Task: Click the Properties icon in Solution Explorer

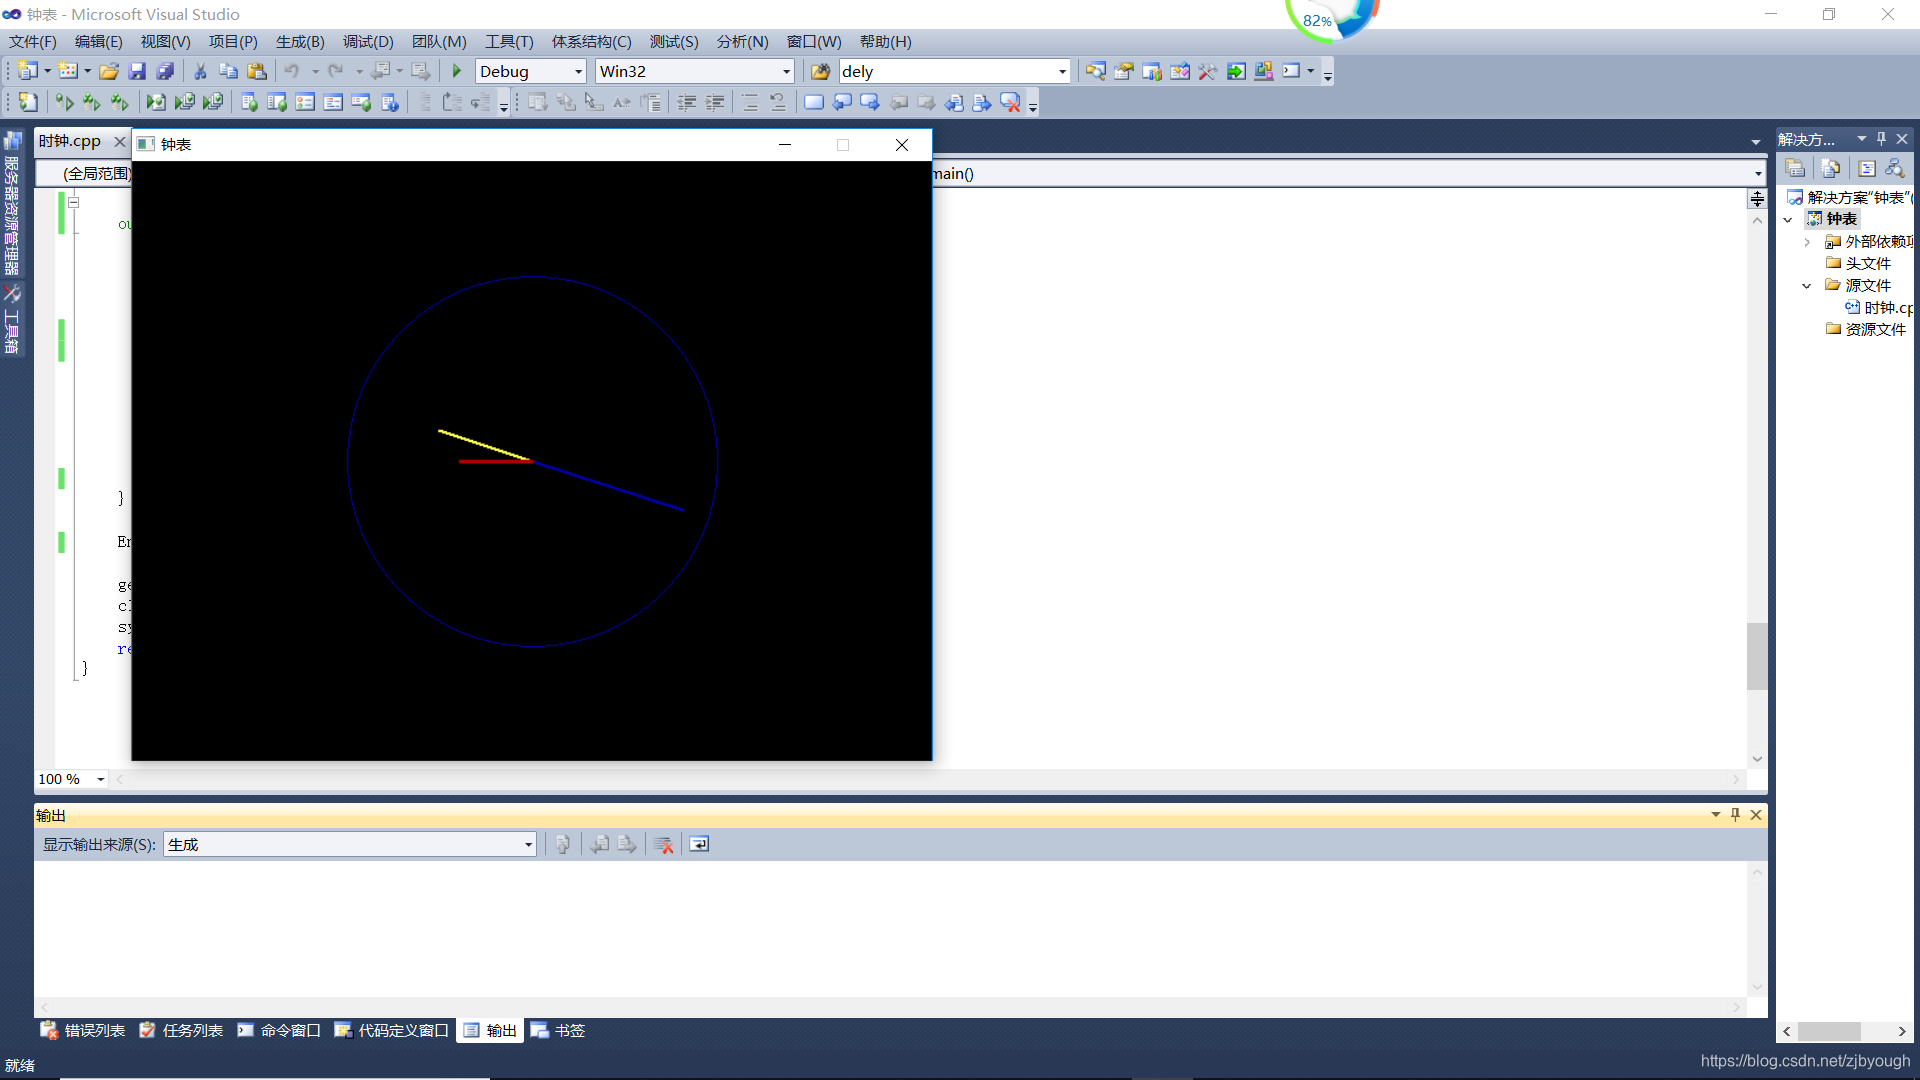Action: 1795,168
